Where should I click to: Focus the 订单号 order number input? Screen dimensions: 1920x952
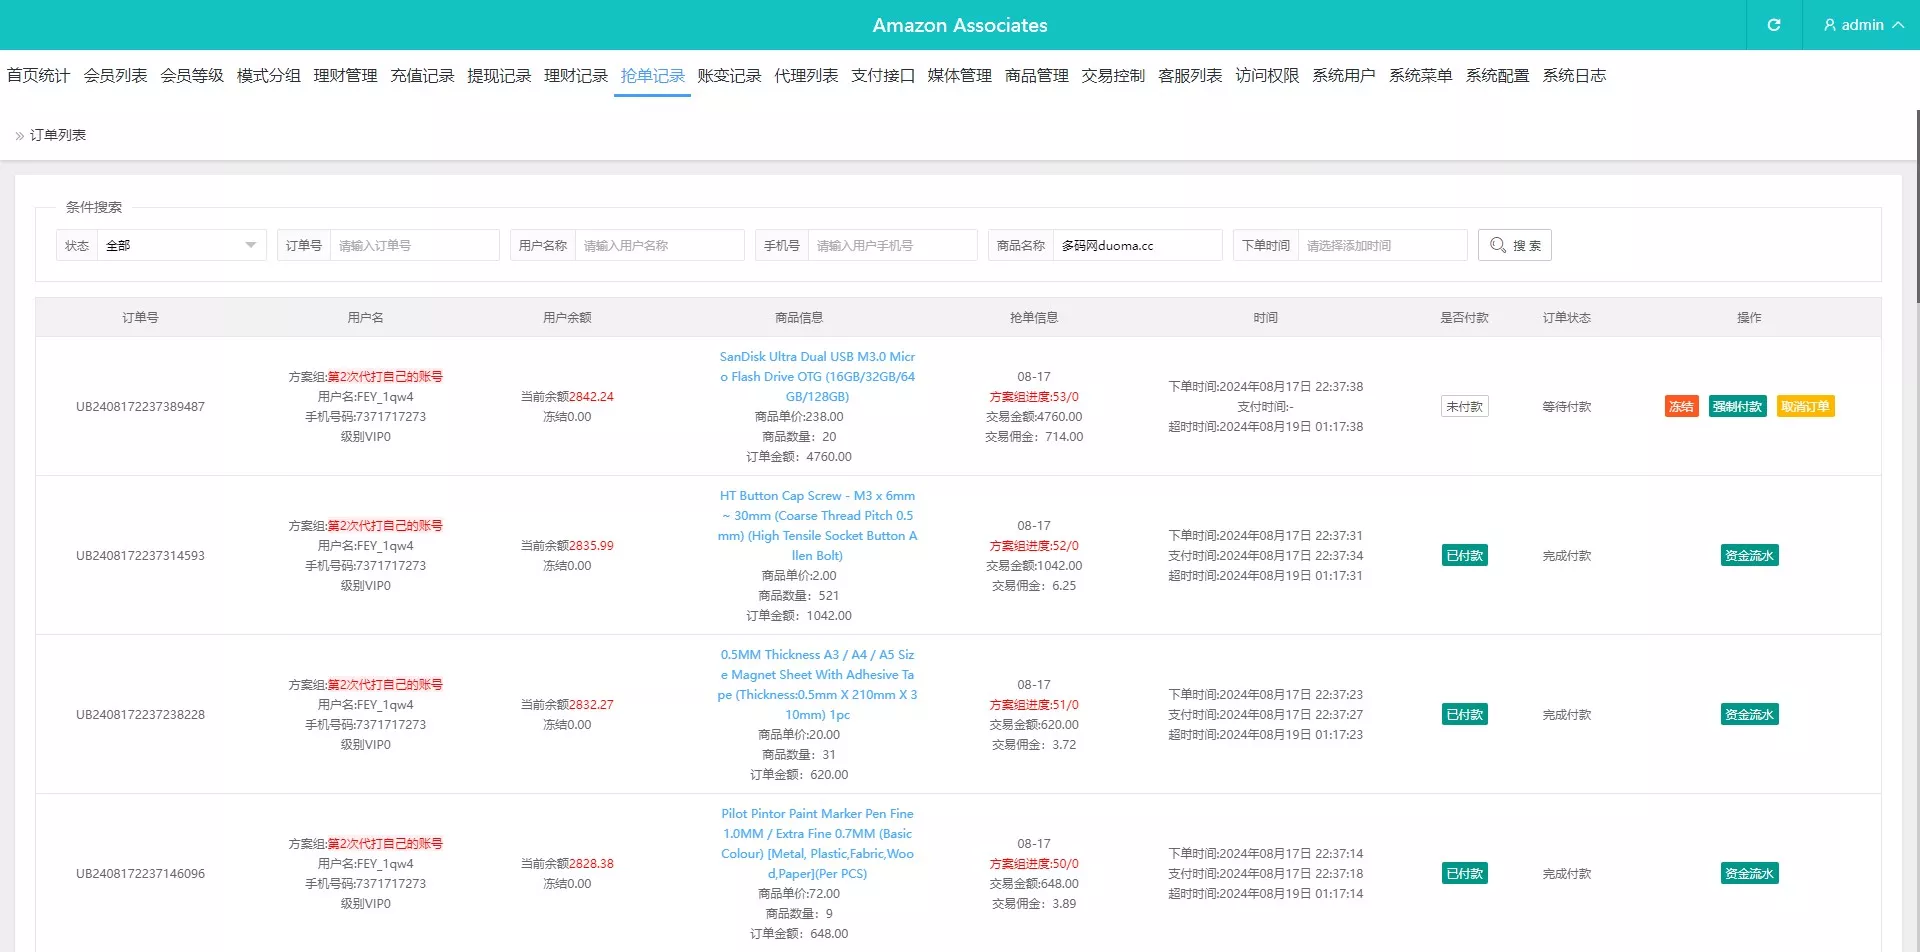413,245
